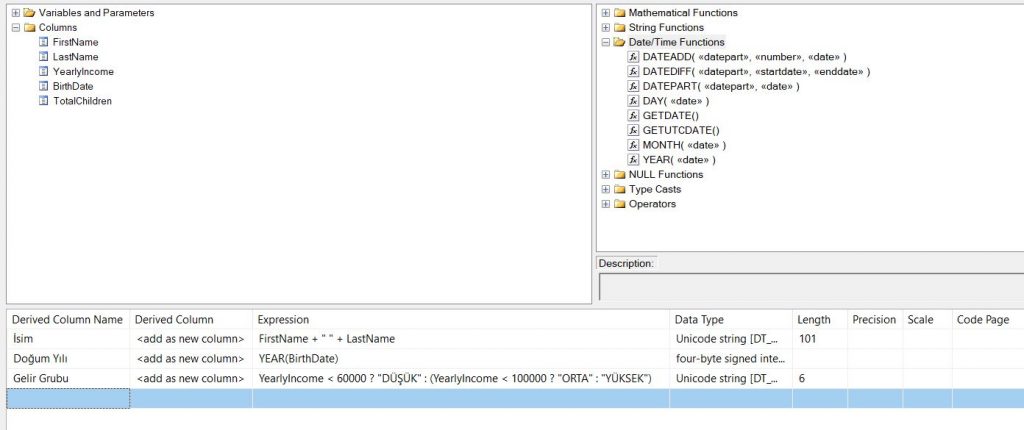Click the Mathematical Functions folder icon
This screenshot has width=1024, height=430.
pos(619,13)
